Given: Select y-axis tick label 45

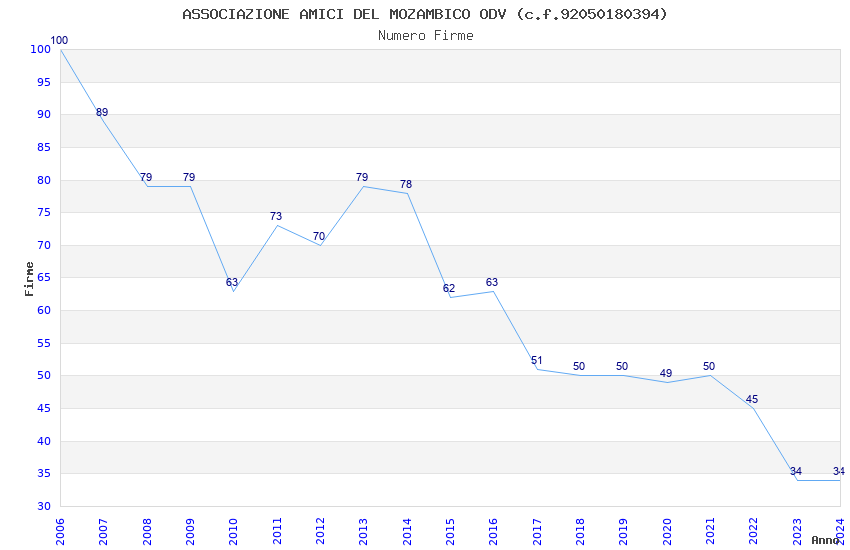Looking at the screenshot, I should click(x=44, y=409).
